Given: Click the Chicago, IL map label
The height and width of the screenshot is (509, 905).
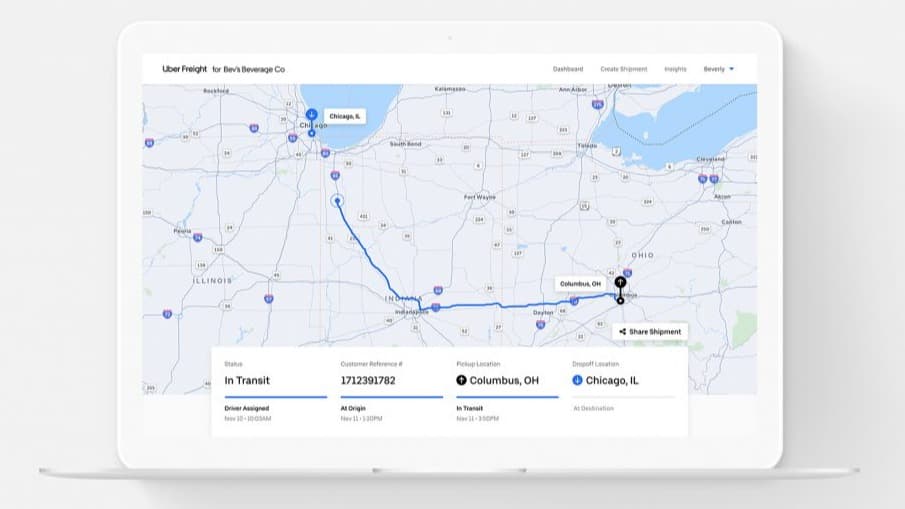Looking at the screenshot, I should (345, 116).
